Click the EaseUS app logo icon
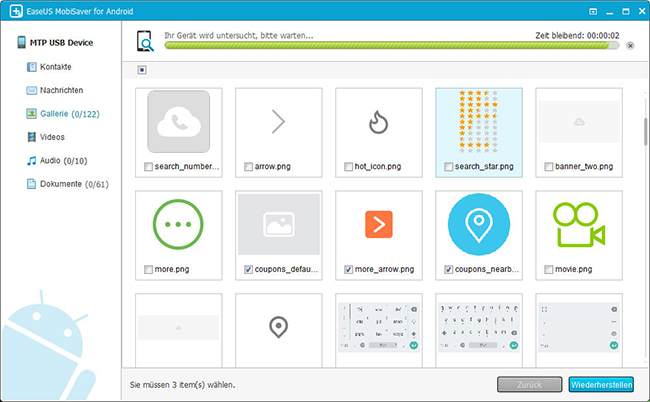Screen dimensions: 650x402 tap(10, 10)
